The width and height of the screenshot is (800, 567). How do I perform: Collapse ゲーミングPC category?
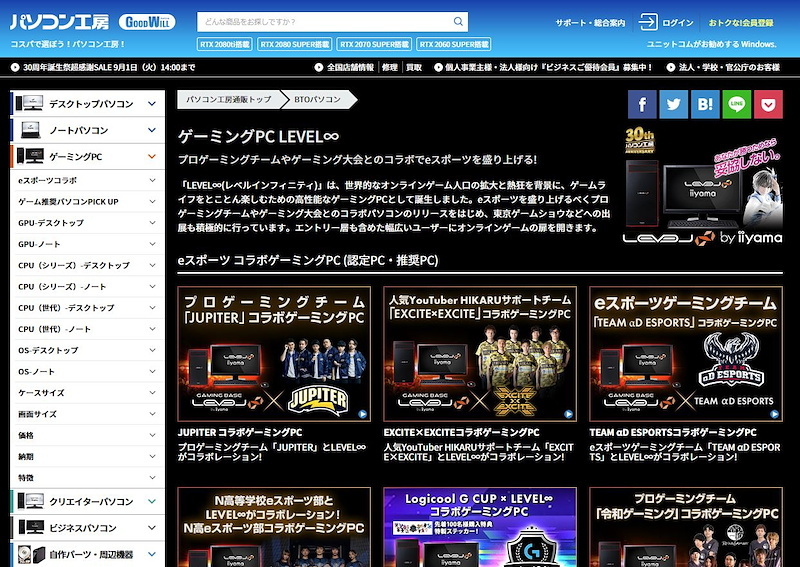coord(152,157)
